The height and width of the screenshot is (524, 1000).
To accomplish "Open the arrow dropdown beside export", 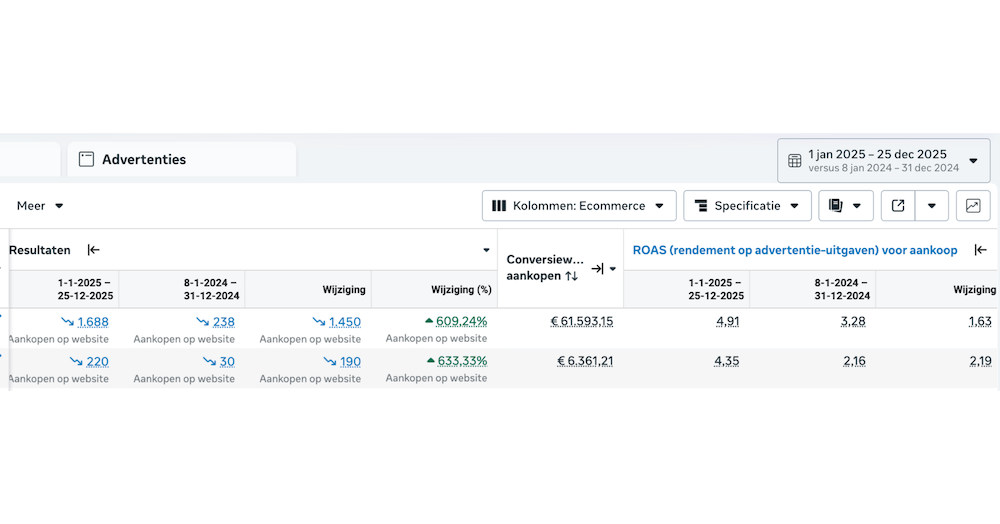I will coord(932,206).
